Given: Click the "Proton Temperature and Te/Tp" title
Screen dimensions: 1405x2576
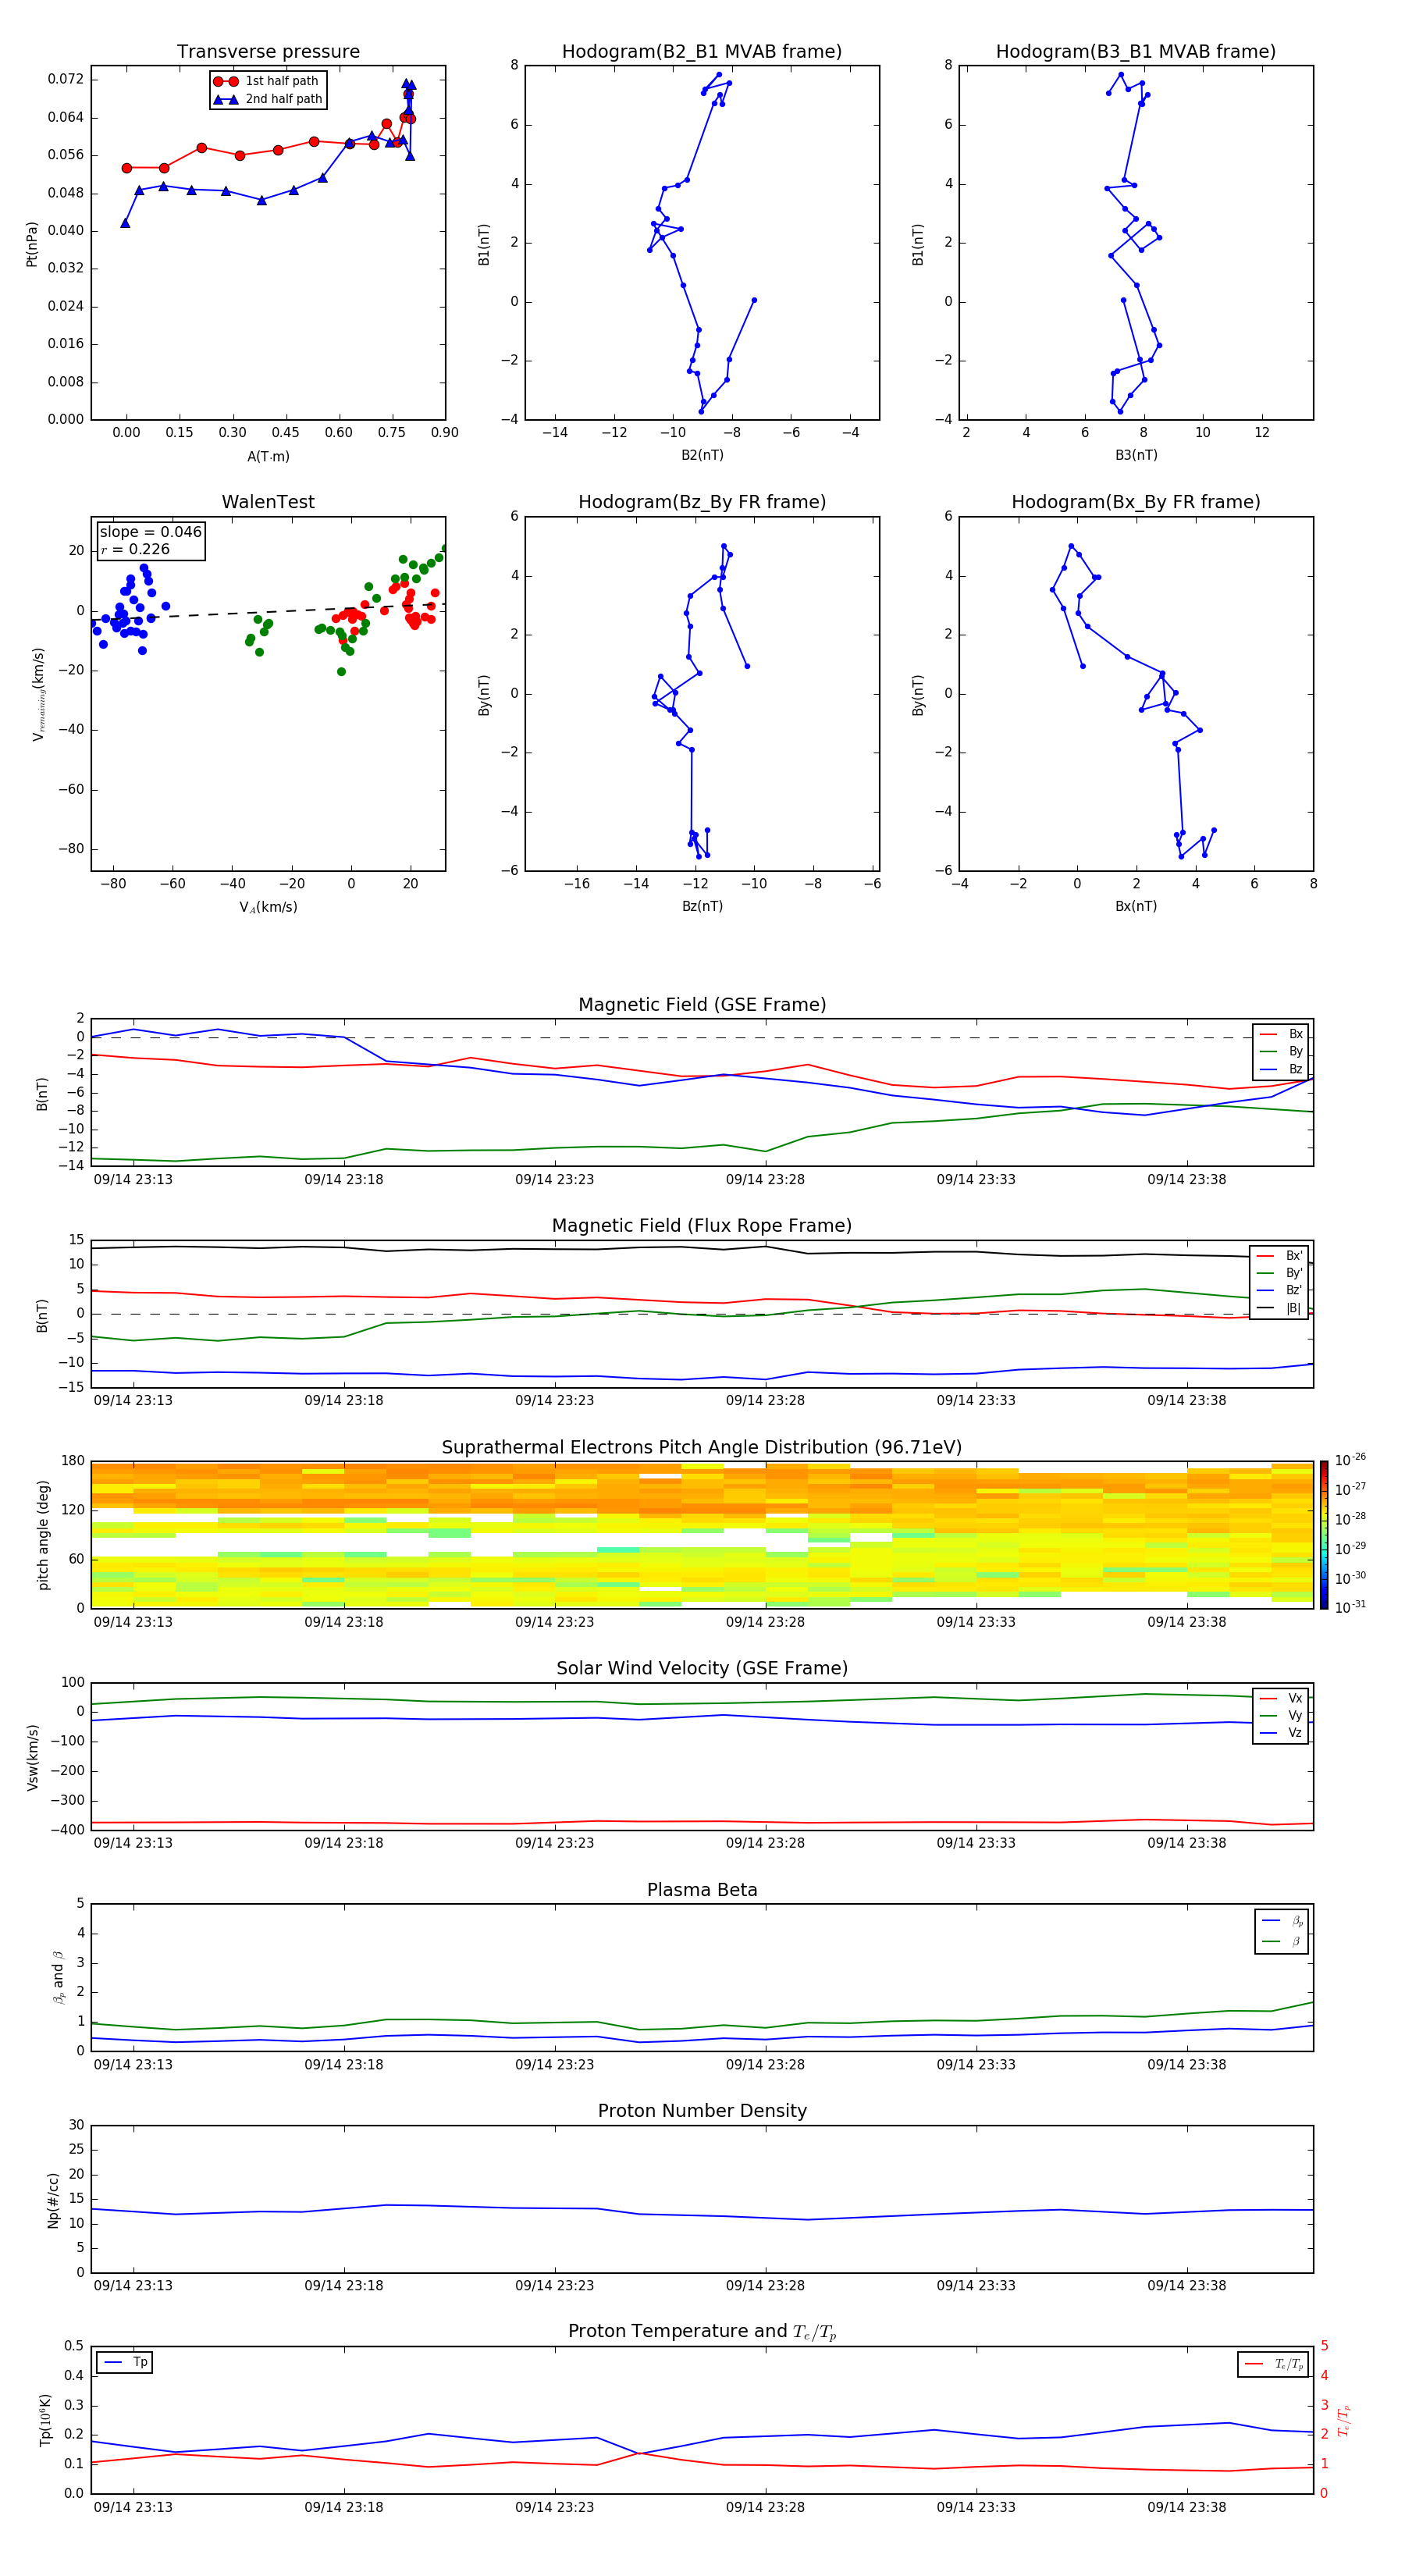Looking at the screenshot, I should tap(702, 2332).
